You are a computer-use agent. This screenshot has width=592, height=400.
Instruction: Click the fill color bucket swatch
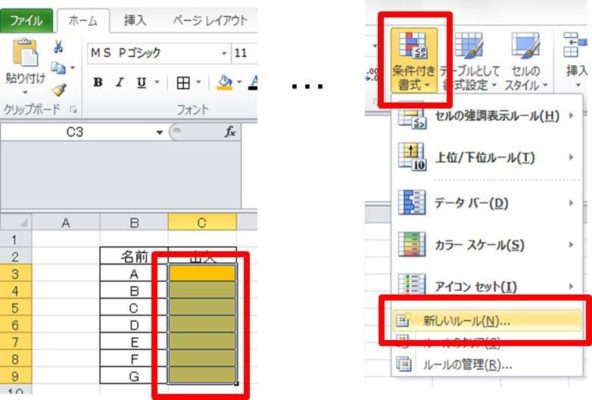pos(225,83)
